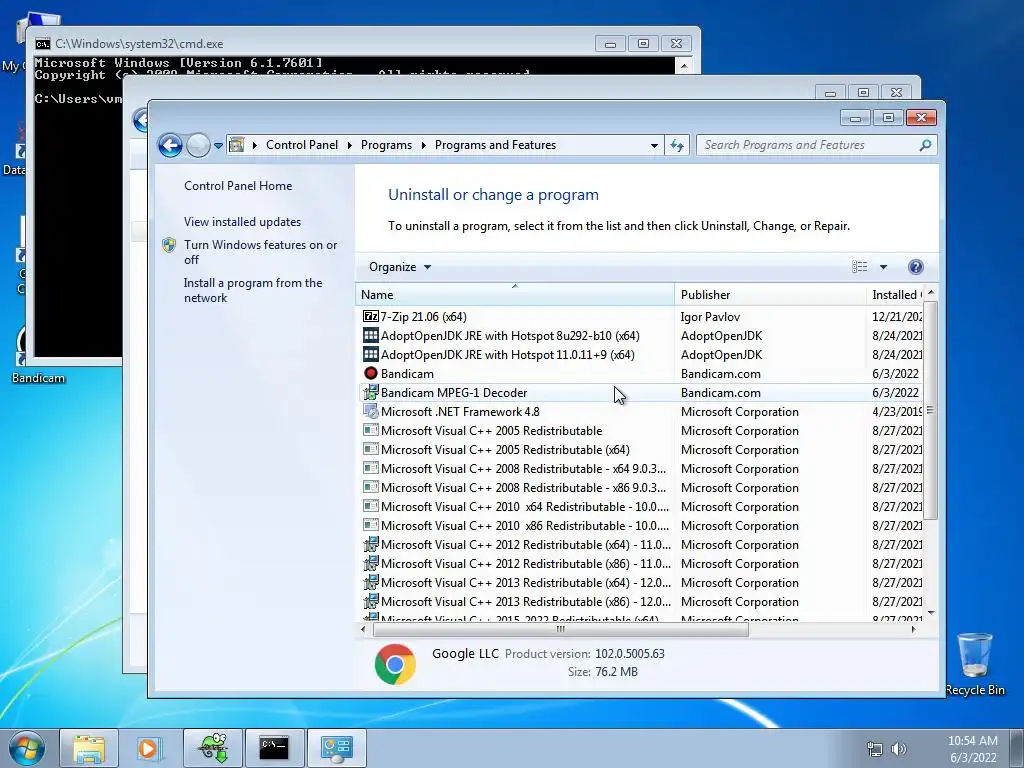Open Install a program from the network
The width and height of the screenshot is (1024, 768).
pyautogui.click(x=253, y=290)
